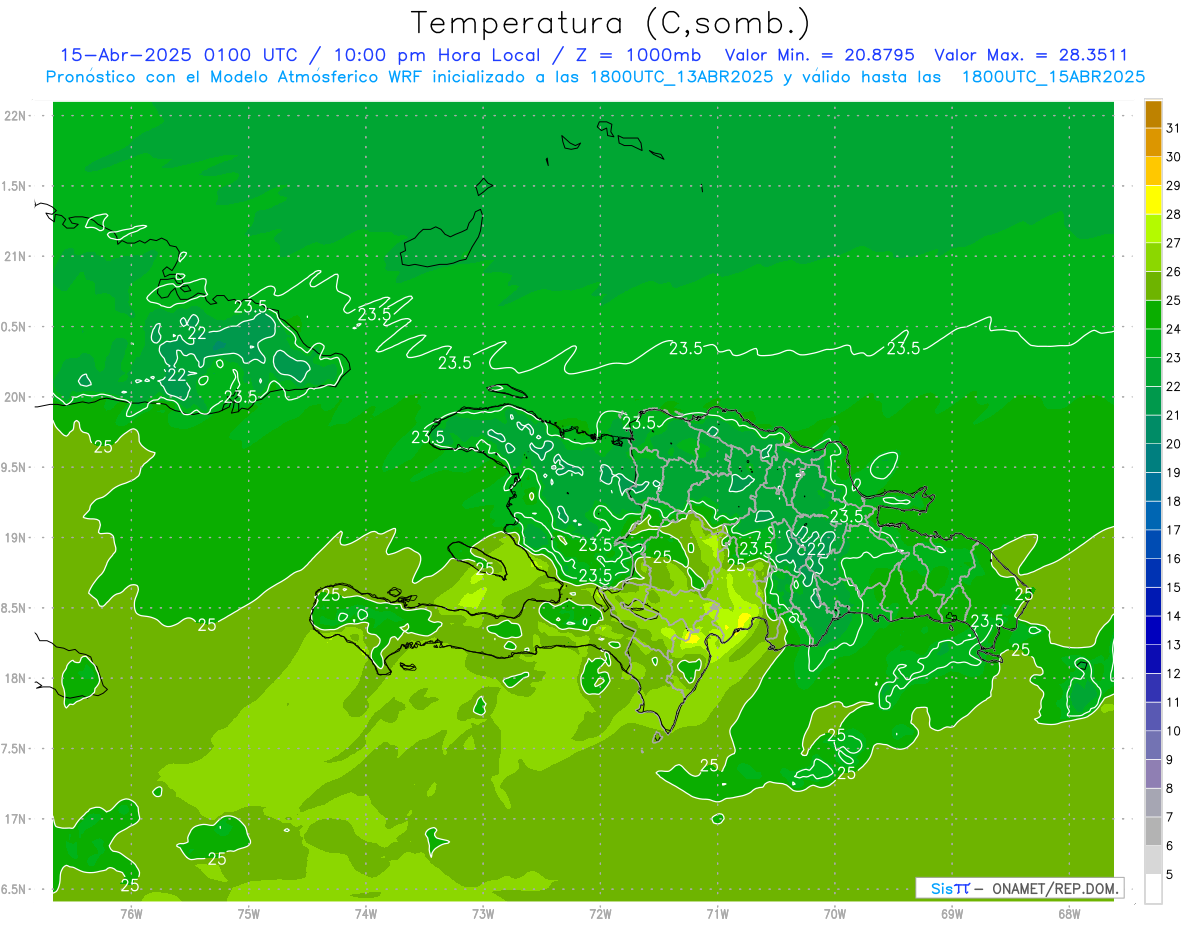Click the 75W longitude axis label
Image resolution: width=1200 pixels, height=927 pixels.
[249, 914]
